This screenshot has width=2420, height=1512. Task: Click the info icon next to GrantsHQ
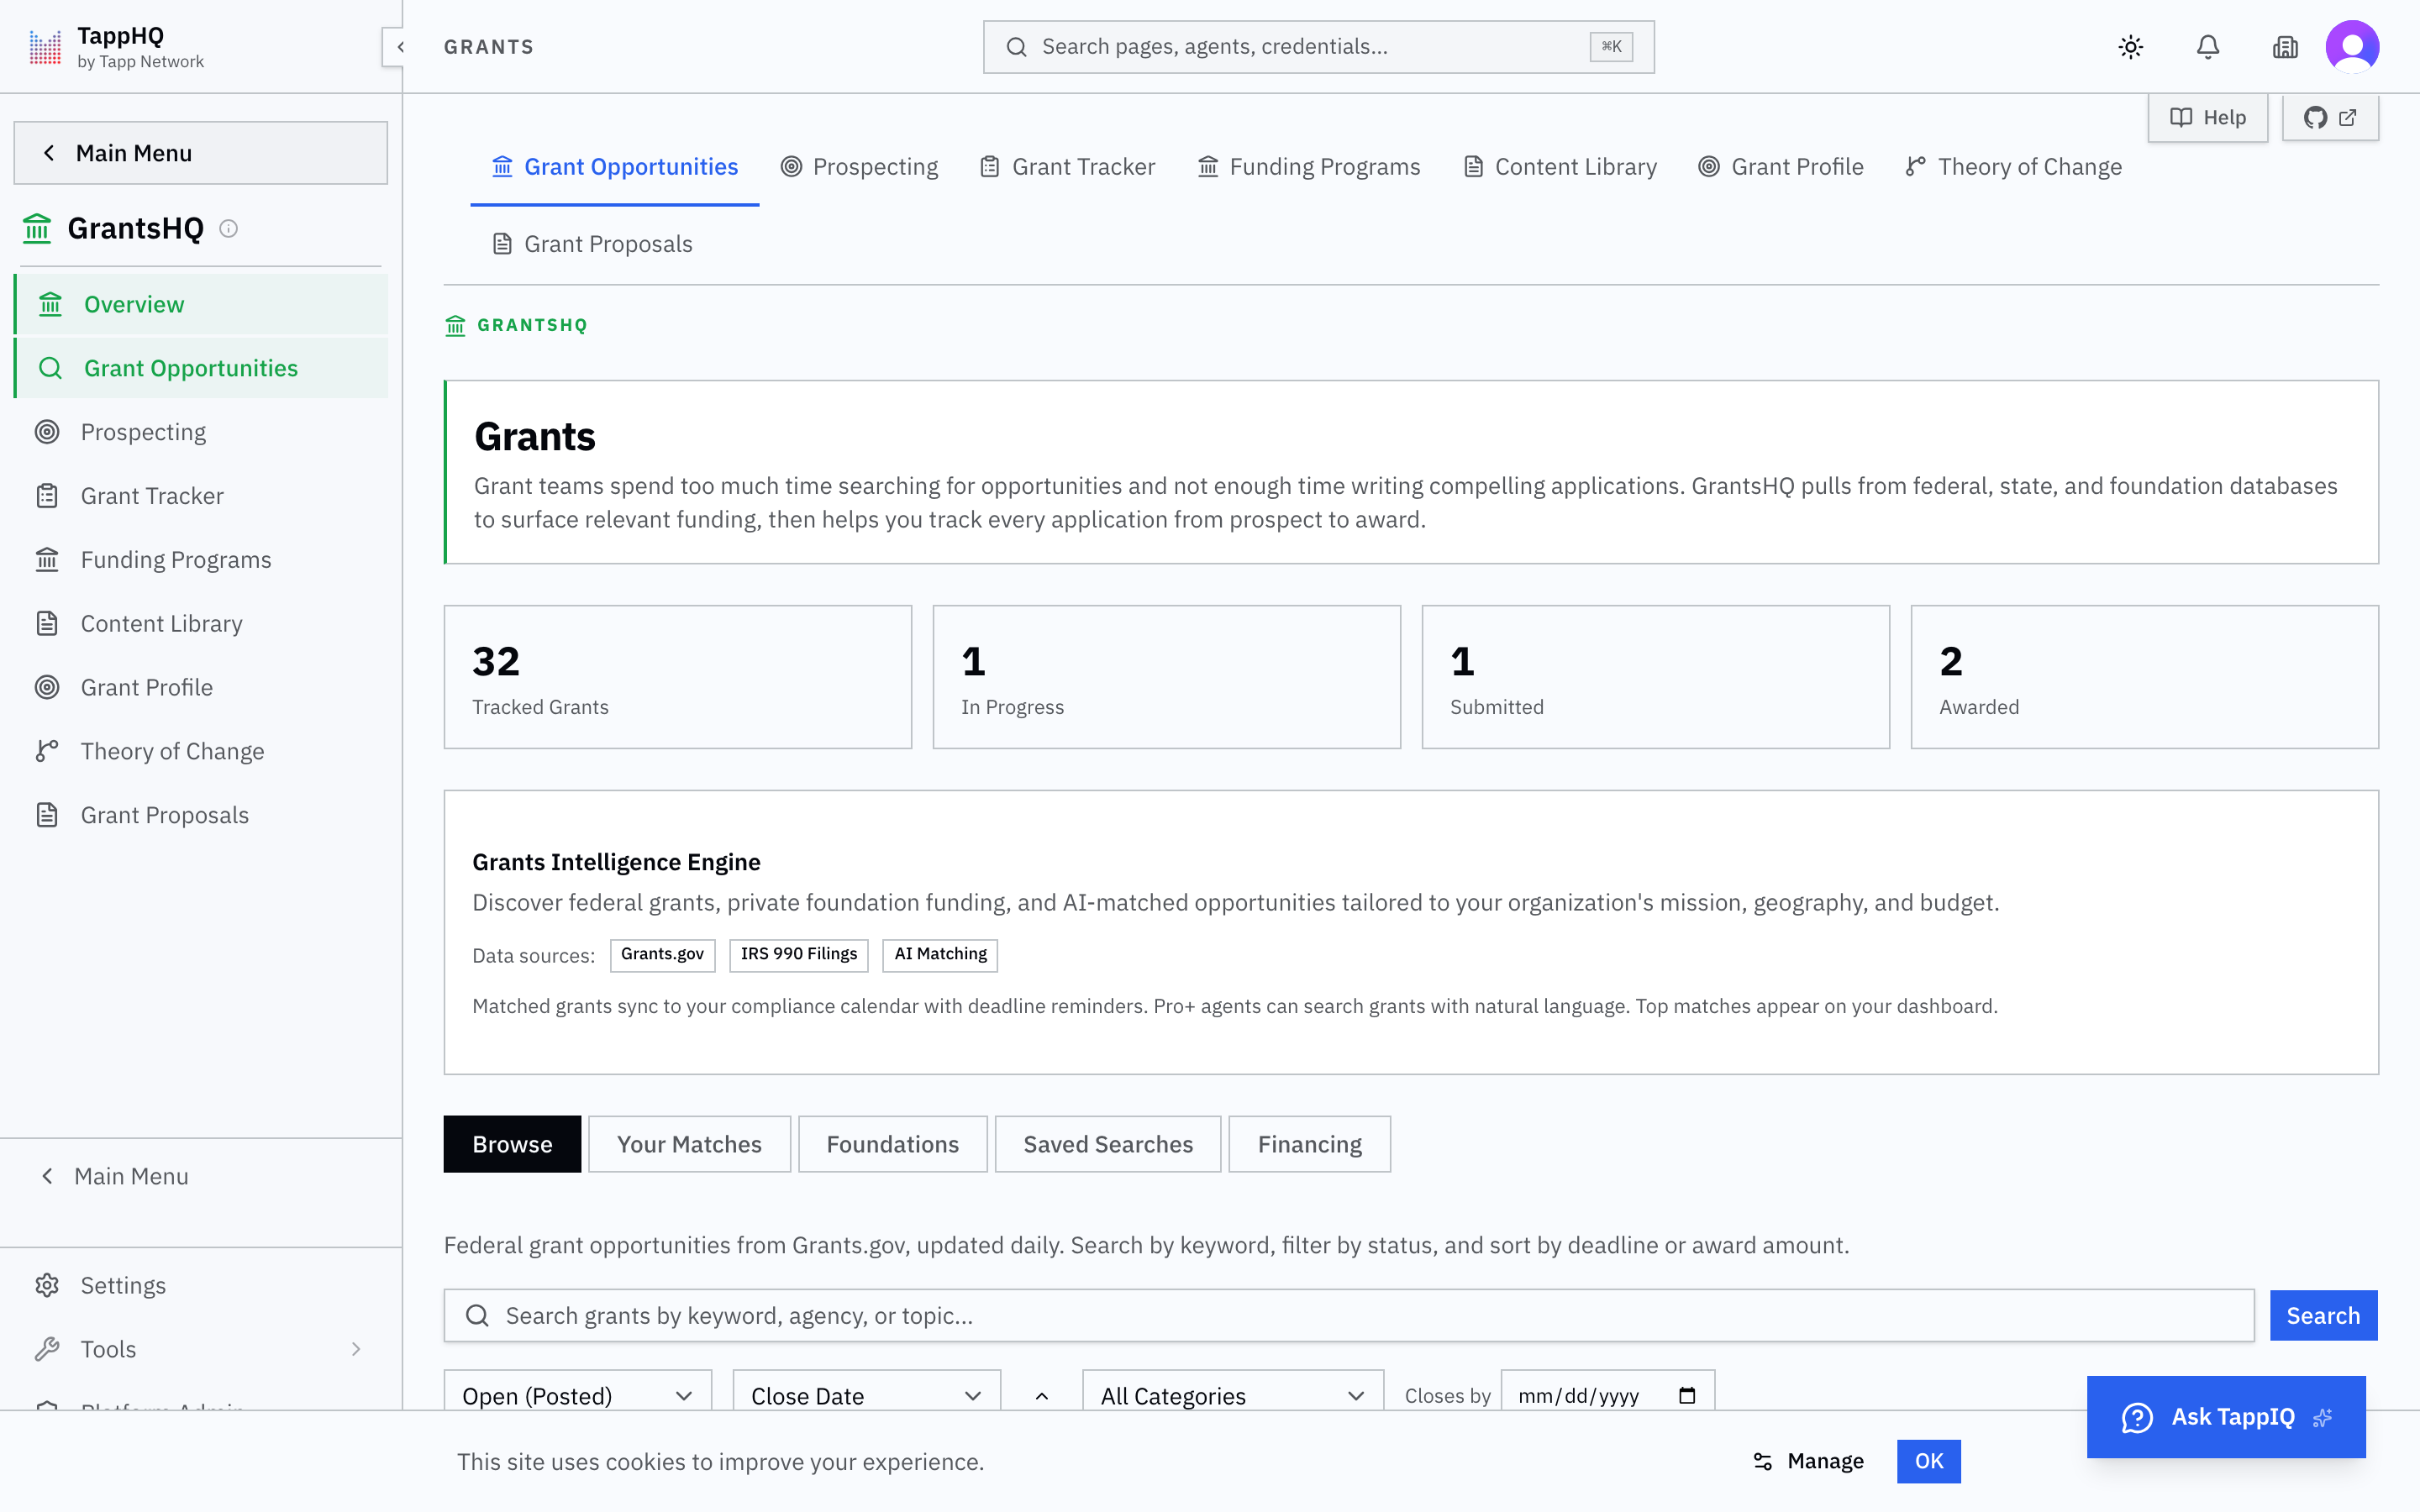point(229,229)
